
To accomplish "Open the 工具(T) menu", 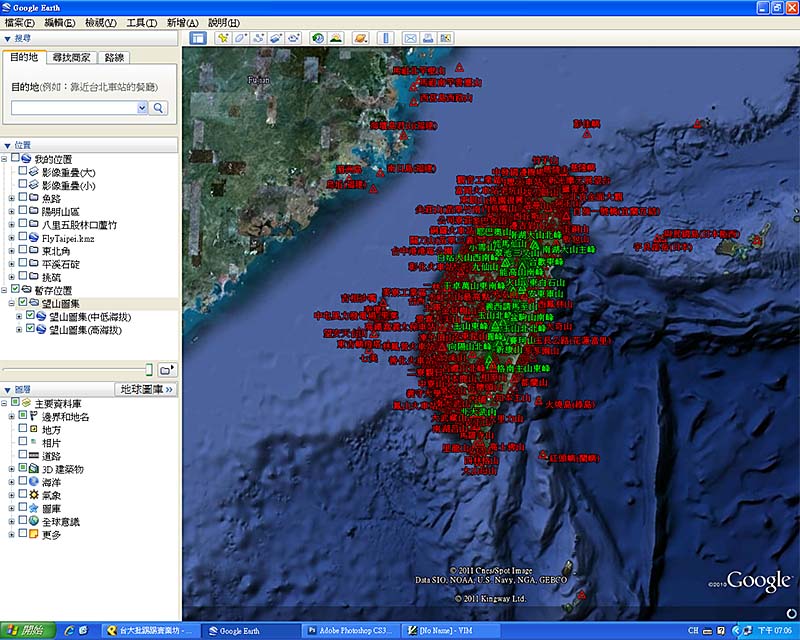I will 141,23.
